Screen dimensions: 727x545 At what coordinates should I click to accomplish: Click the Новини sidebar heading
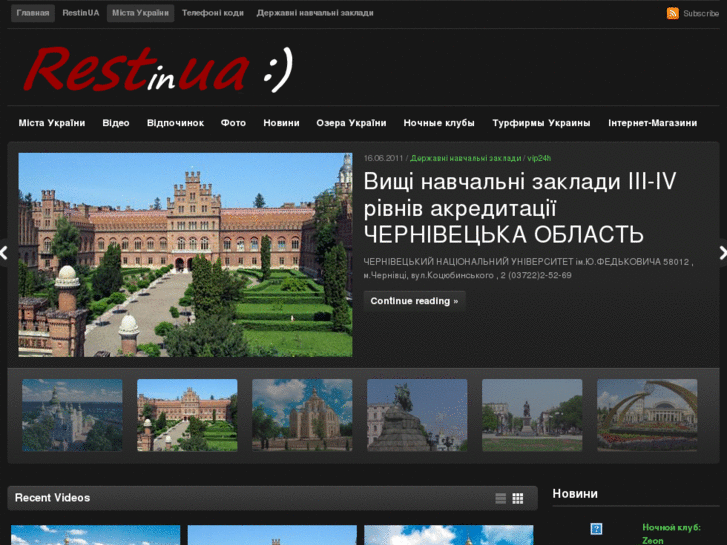click(x=575, y=494)
